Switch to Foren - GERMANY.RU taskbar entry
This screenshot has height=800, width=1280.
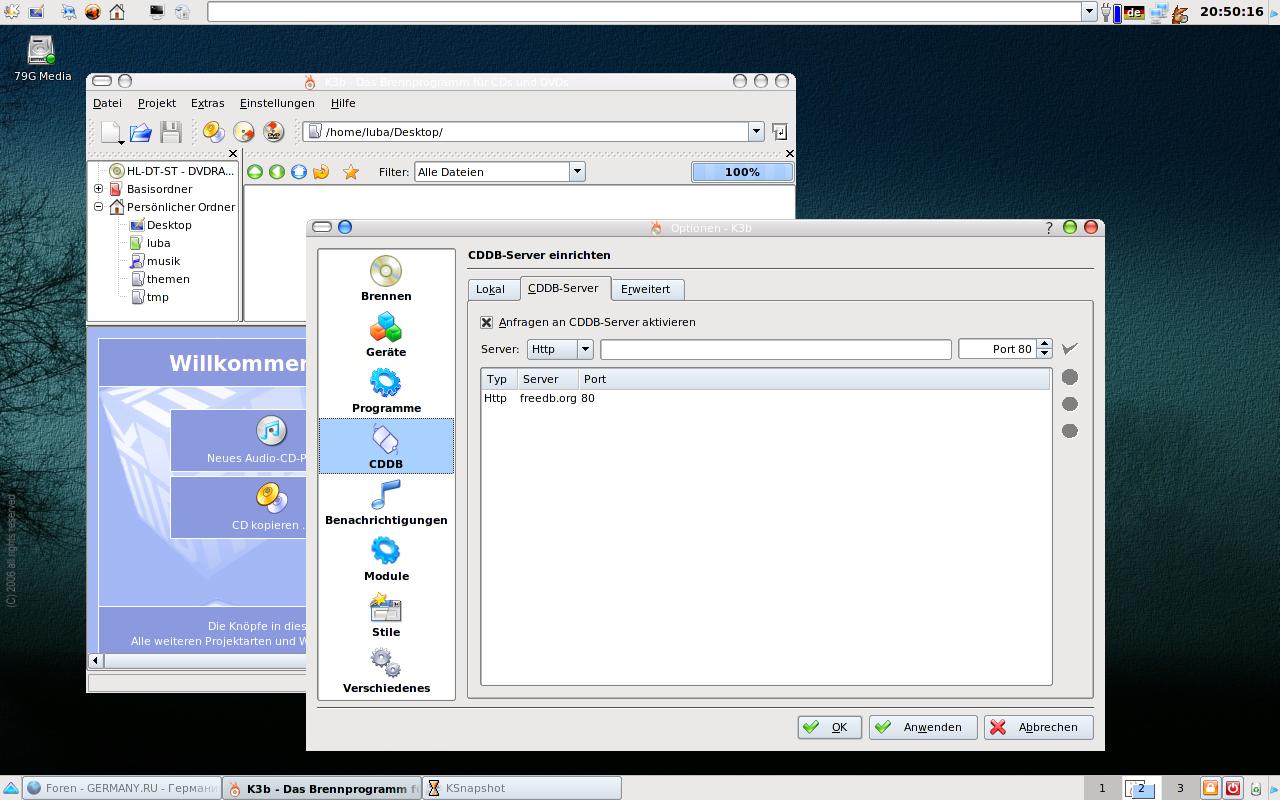(121, 788)
